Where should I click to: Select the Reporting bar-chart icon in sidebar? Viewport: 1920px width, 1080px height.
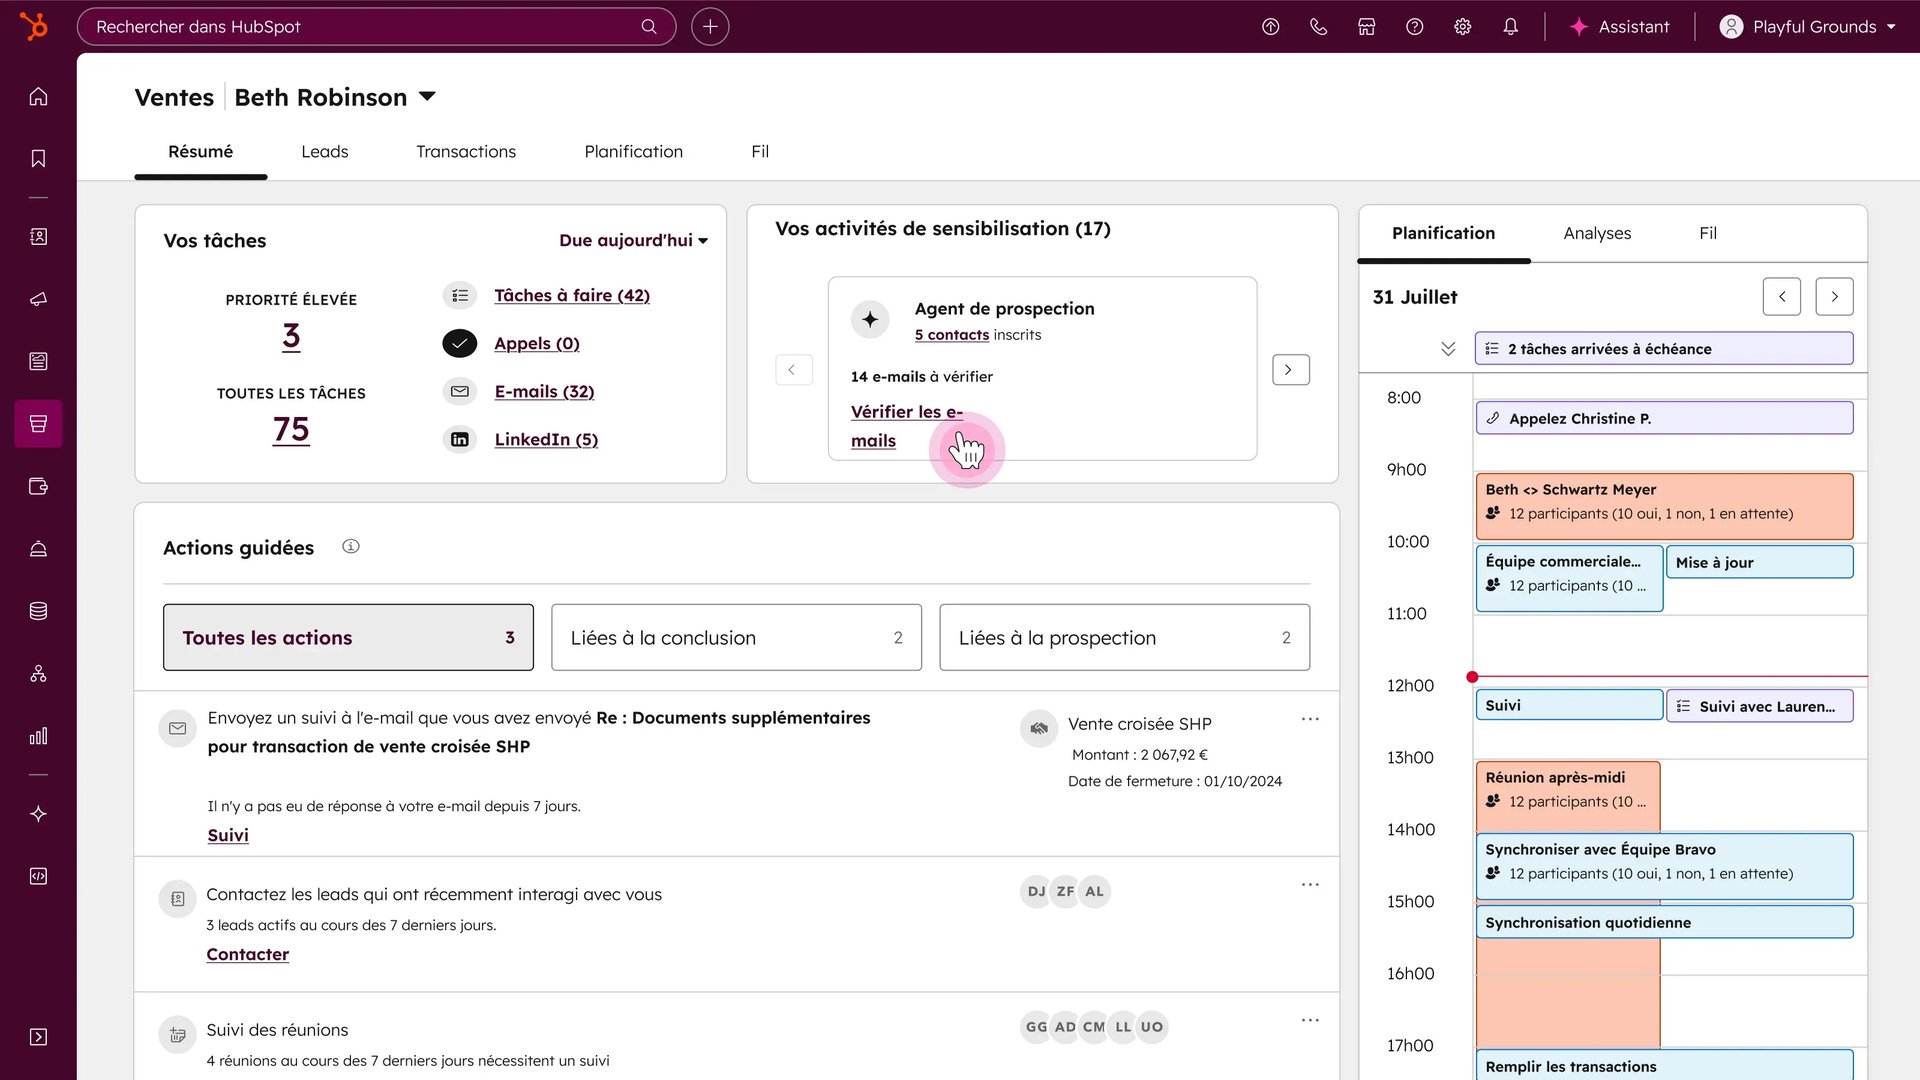coord(38,737)
